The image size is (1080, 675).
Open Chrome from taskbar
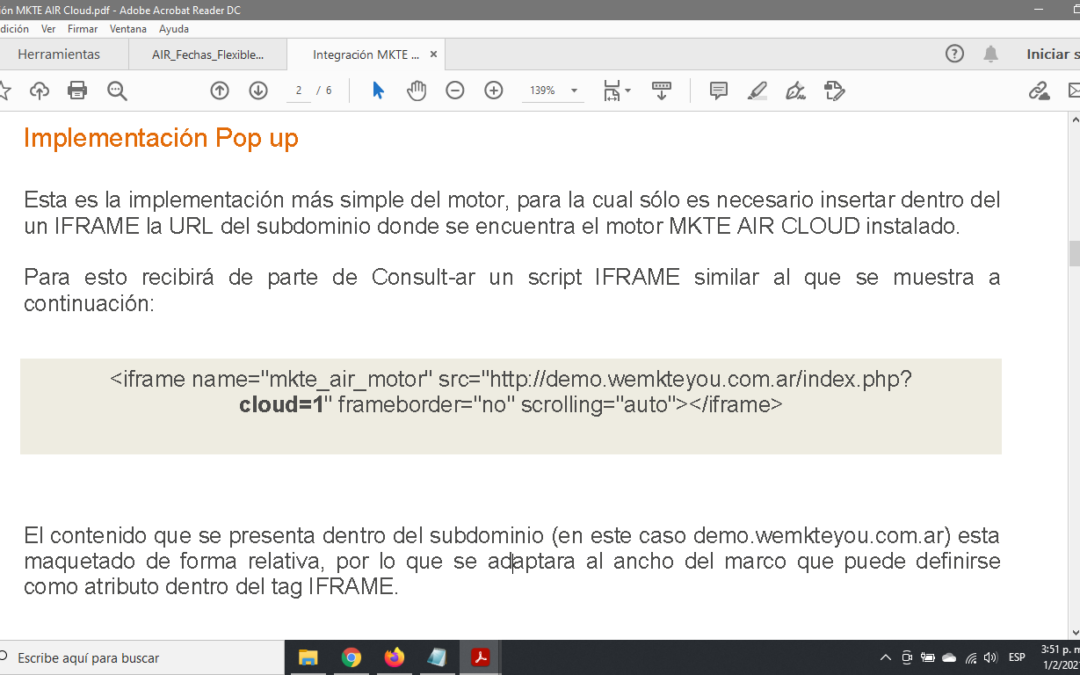coord(351,658)
